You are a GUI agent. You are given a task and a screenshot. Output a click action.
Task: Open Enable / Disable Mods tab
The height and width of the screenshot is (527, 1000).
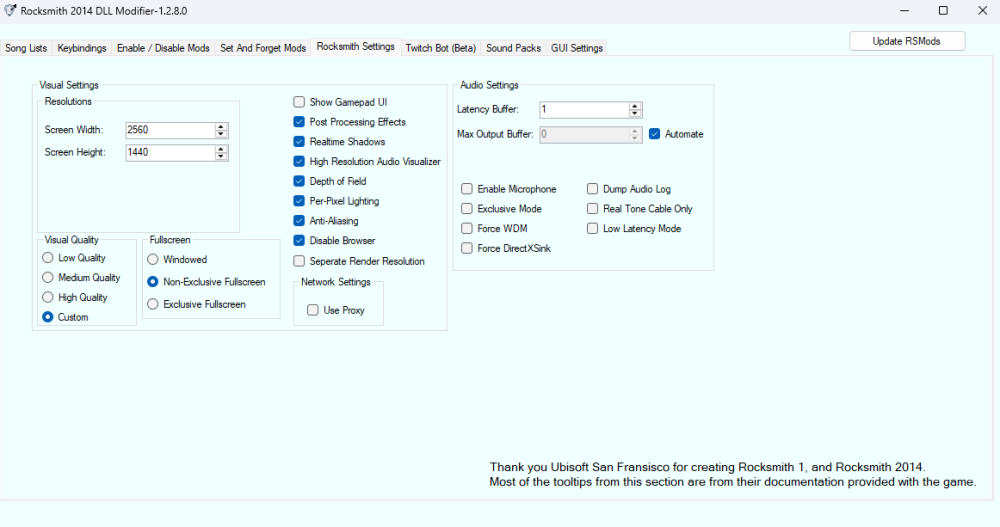[163, 48]
